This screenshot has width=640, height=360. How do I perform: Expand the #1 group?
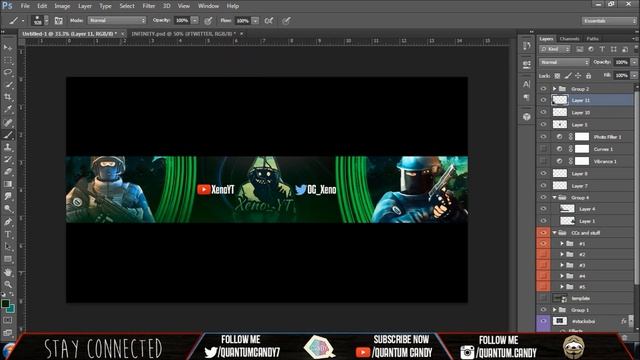tap(562, 244)
